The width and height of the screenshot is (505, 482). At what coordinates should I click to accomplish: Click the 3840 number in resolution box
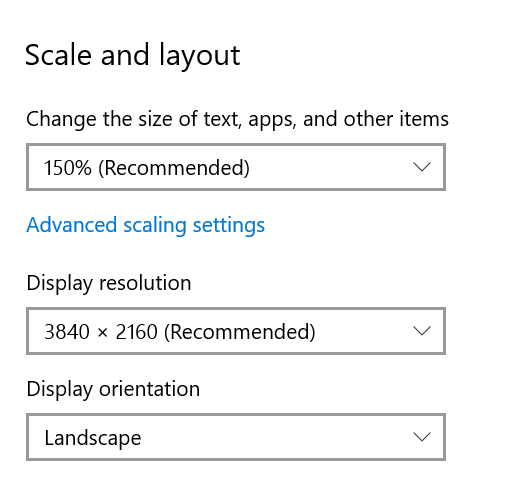coord(67,332)
